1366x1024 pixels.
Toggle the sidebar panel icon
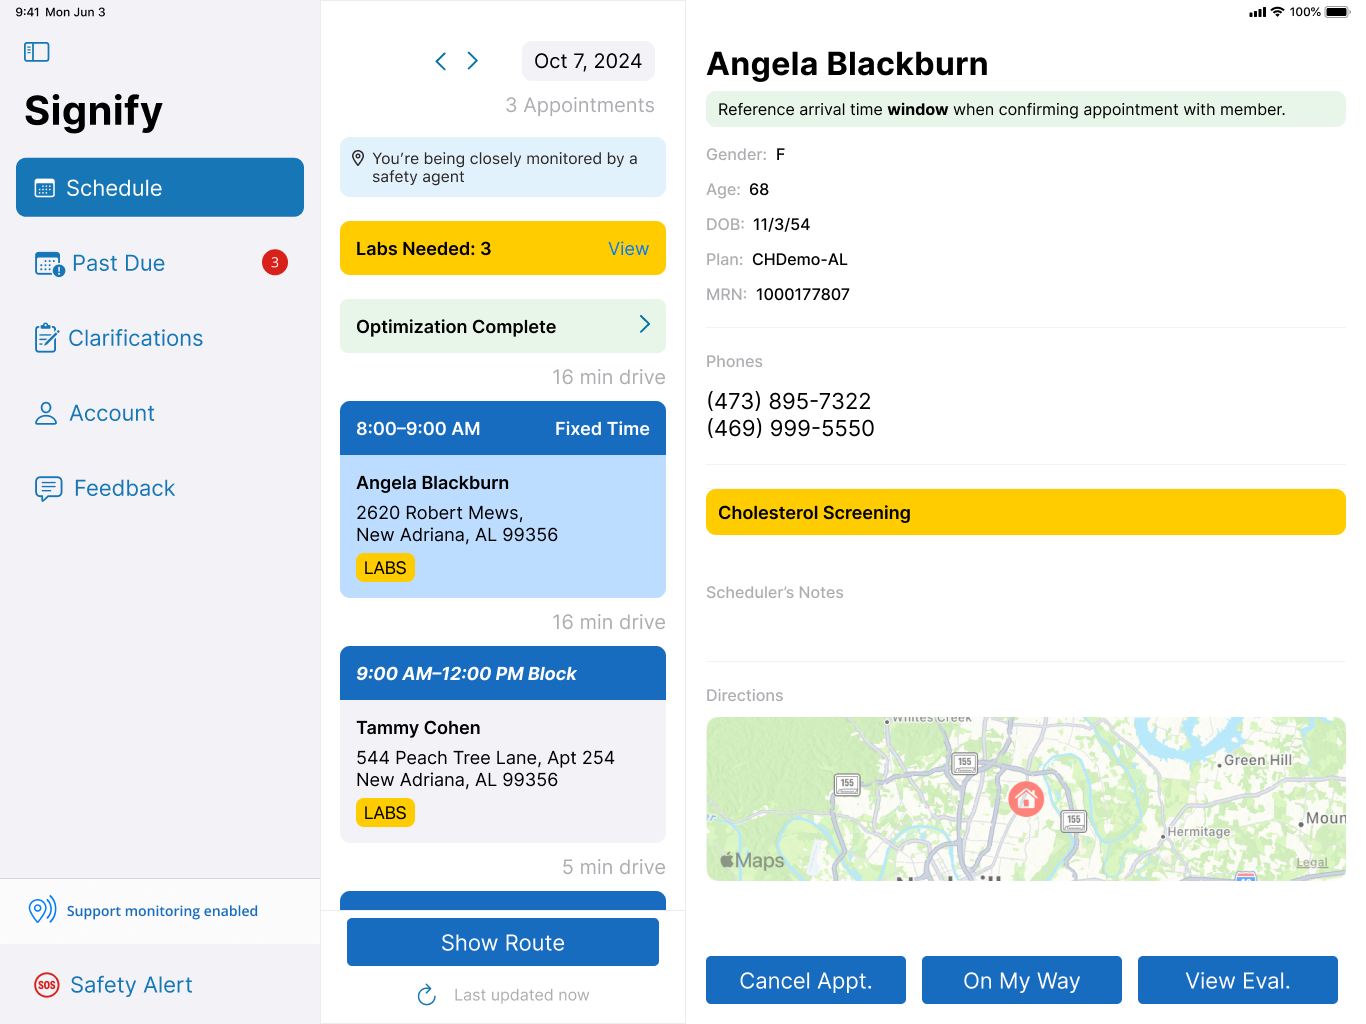pyautogui.click(x=37, y=52)
